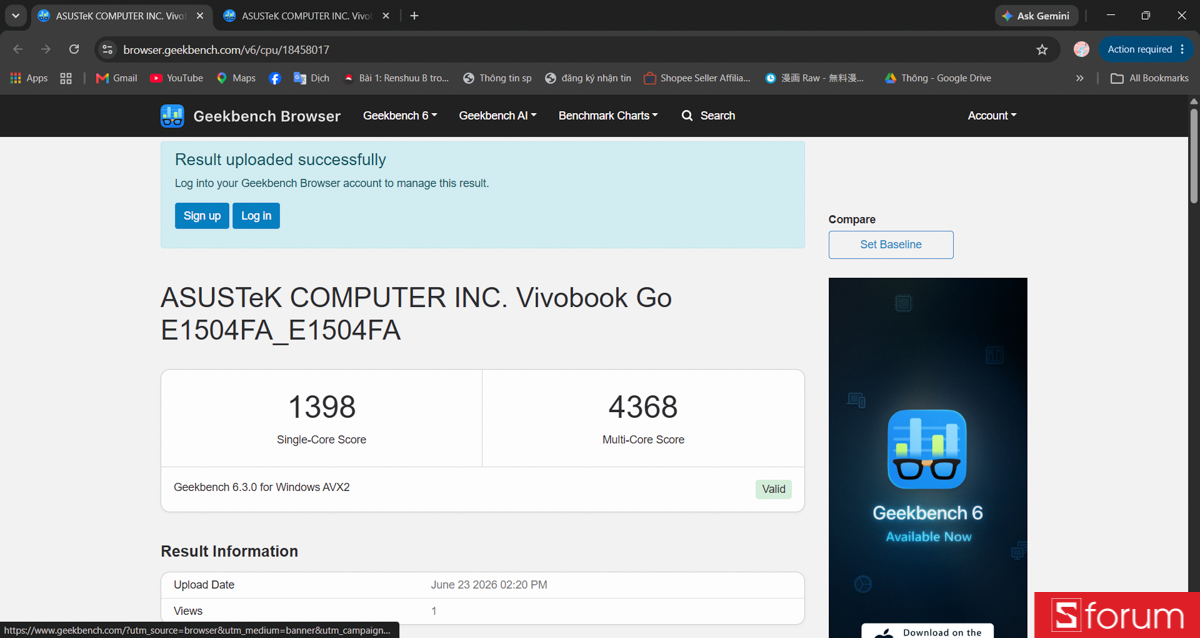
Task: Go back using the back arrow
Action: (x=18, y=49)
